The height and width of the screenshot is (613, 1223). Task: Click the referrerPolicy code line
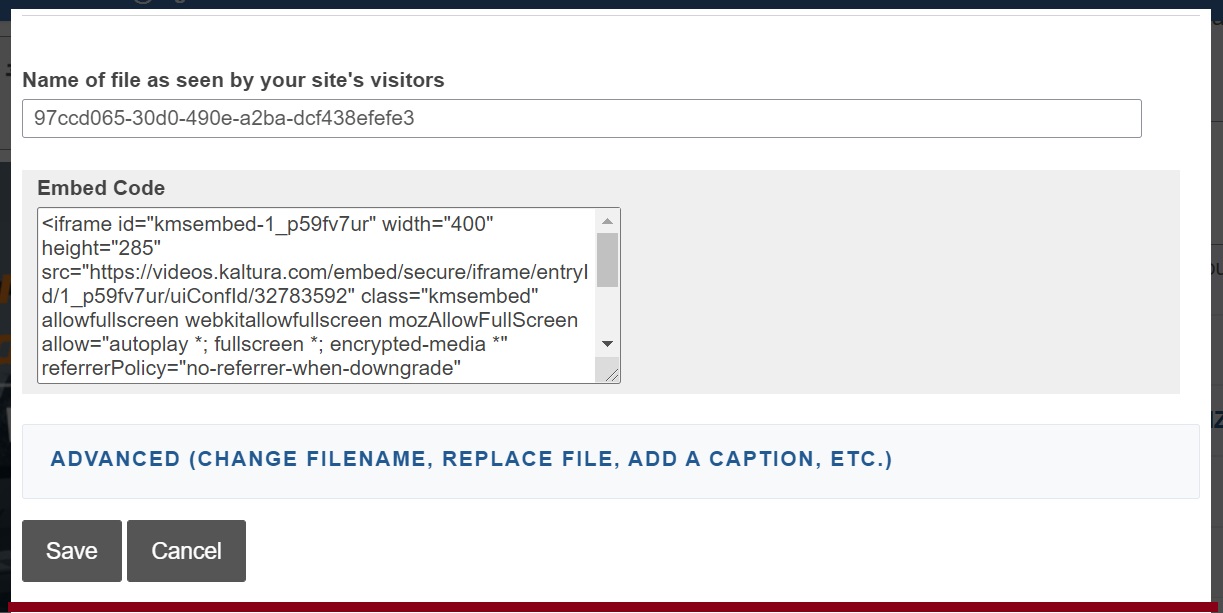[250, 368]
